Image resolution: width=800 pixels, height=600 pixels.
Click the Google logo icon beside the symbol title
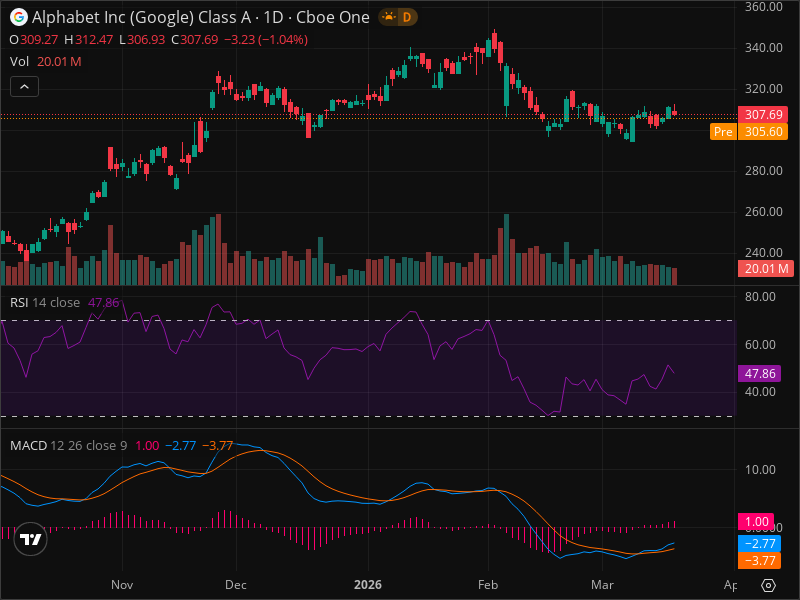pos(19,17)
